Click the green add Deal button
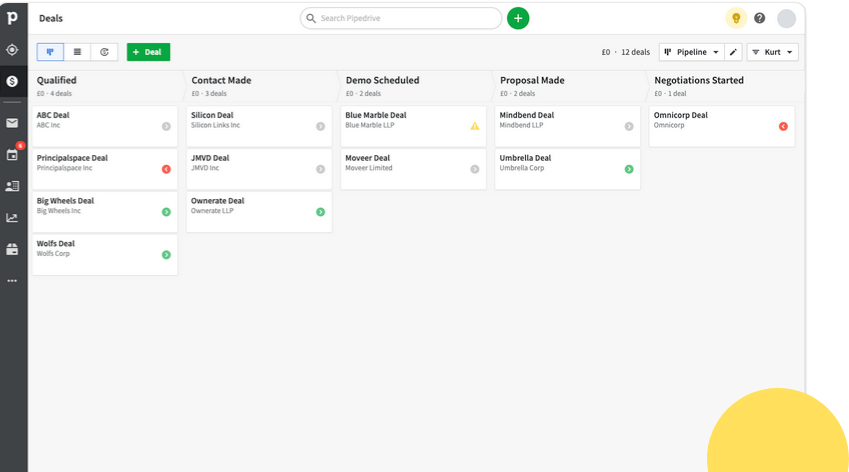This screenshot has width=849, height=472. coord(148,52)
